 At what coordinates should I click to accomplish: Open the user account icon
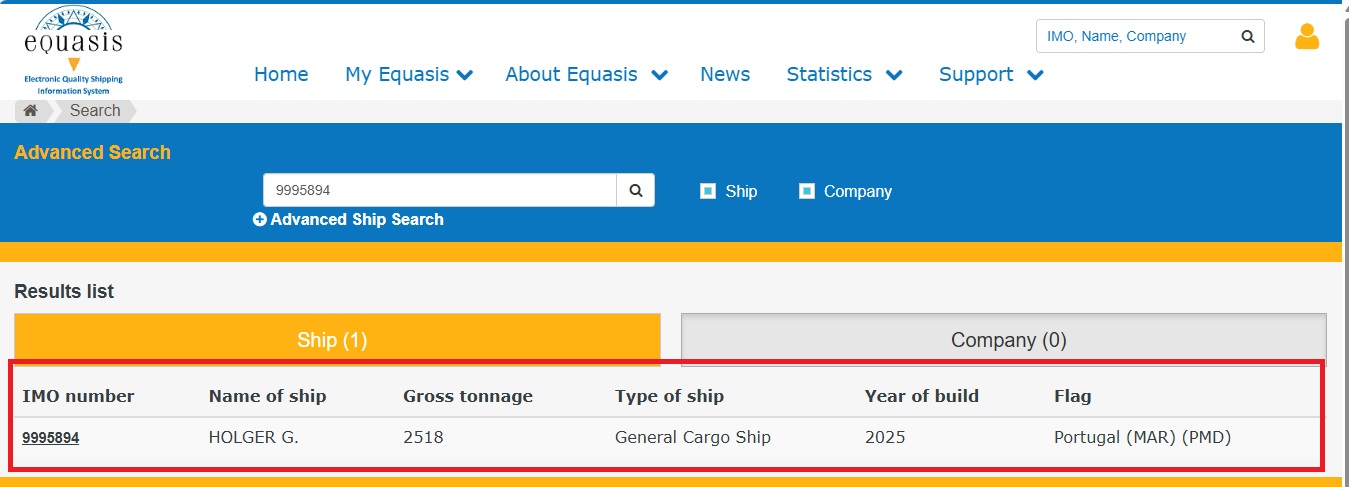coord(1306,37)
